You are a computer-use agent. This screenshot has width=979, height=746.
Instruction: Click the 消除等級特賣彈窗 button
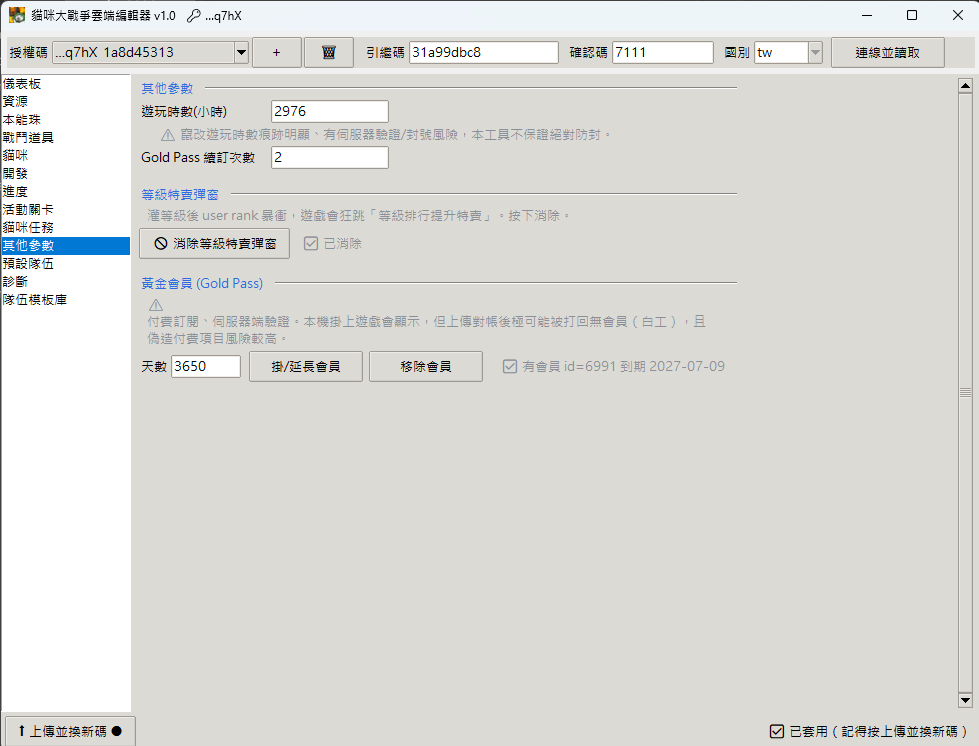(214, 243)
